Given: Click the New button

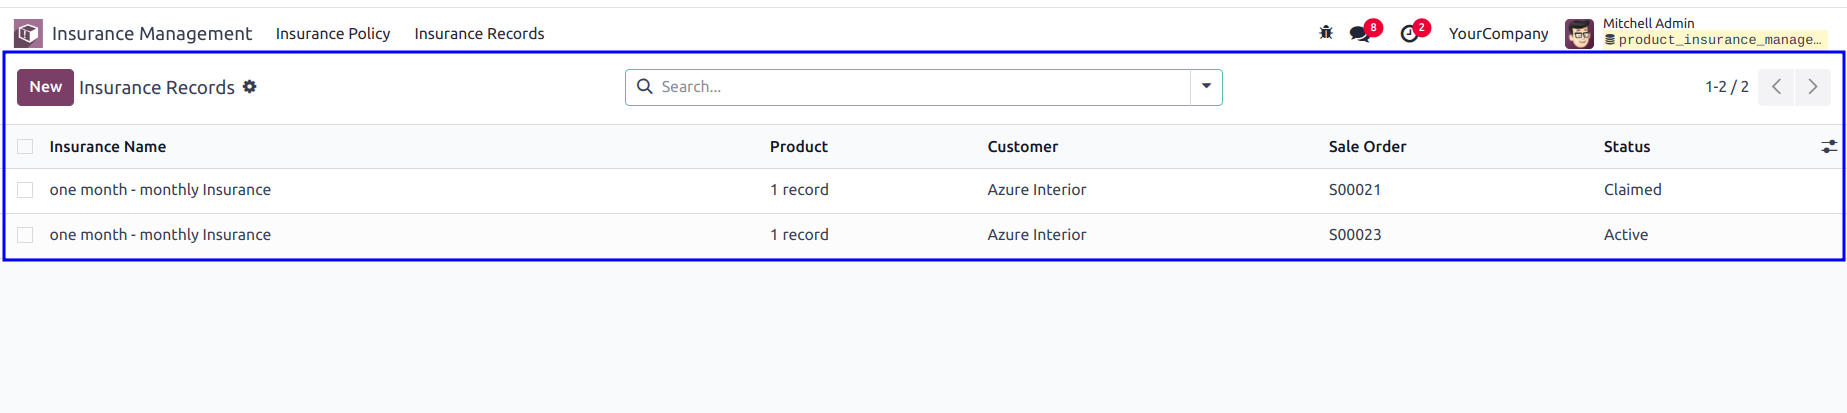Looking at the screenshot, I should [x=45, y=87].
